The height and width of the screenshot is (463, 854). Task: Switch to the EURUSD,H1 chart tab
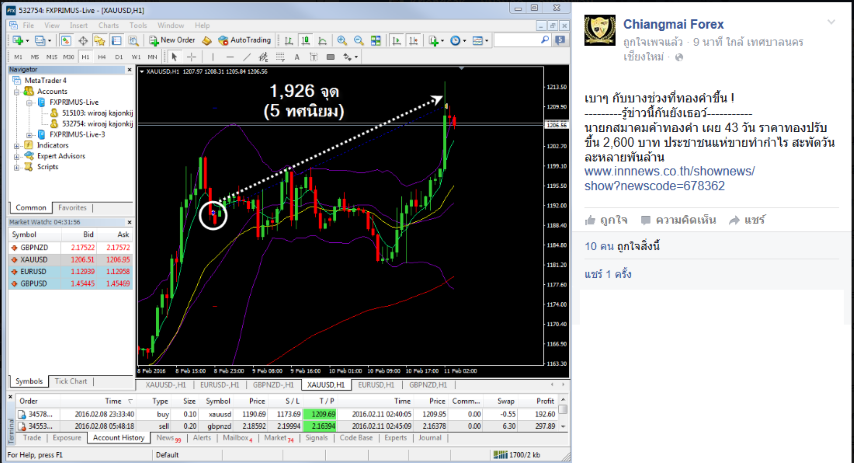tap(376, 385)
